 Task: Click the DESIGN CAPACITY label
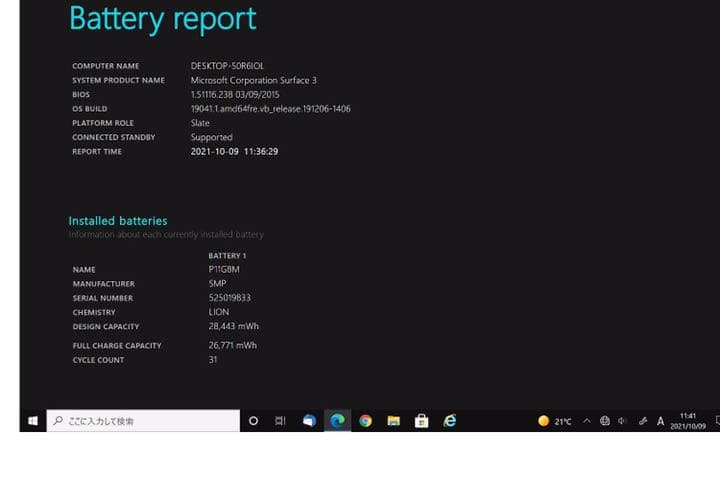(106, 327)
